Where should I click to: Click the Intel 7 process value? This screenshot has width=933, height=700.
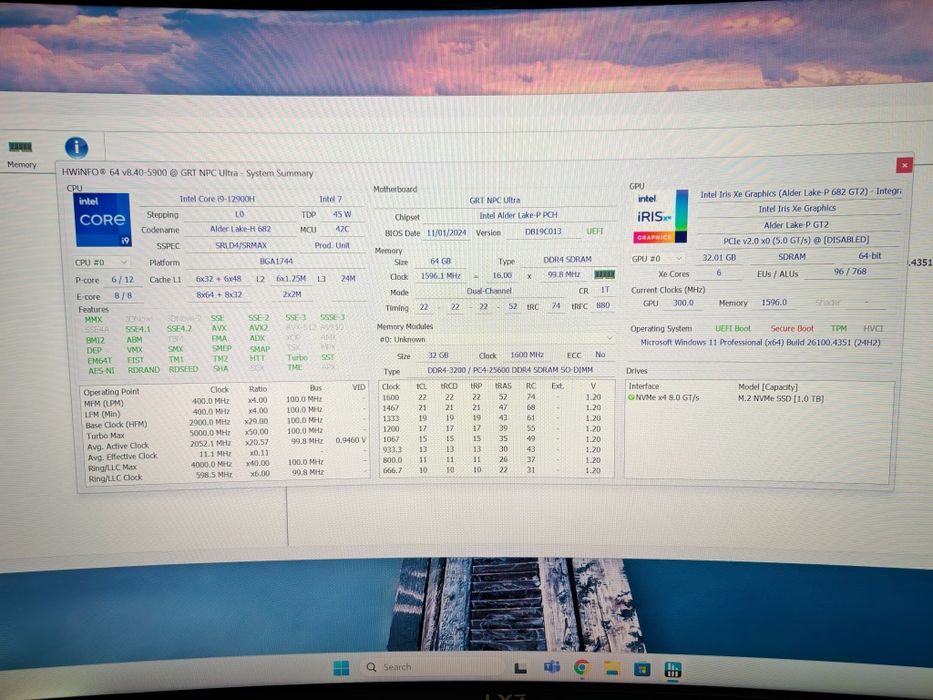tap(330, 199)
